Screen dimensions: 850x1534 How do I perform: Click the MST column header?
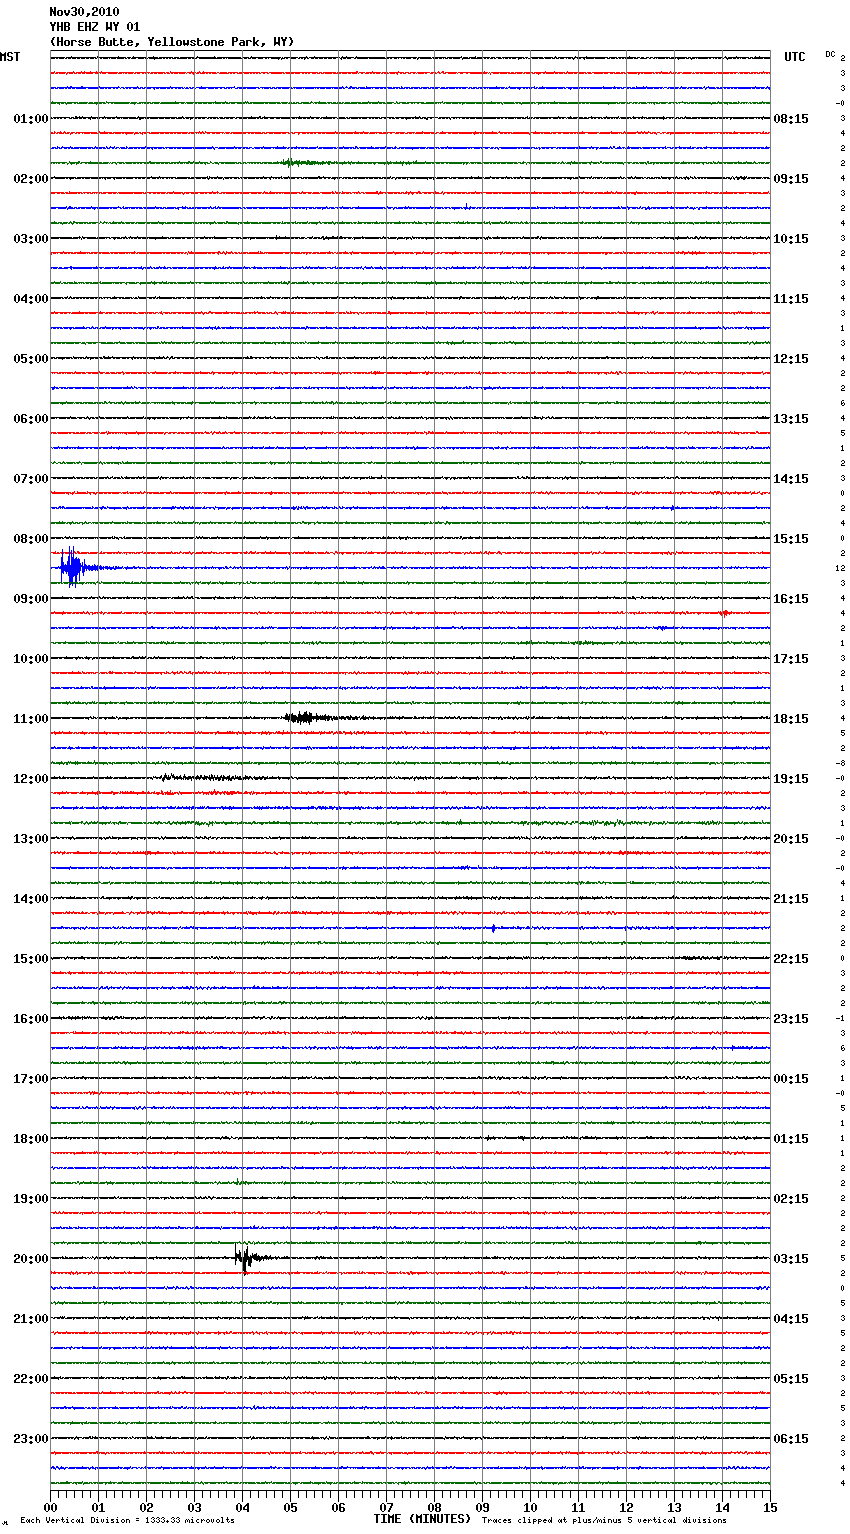10,57
